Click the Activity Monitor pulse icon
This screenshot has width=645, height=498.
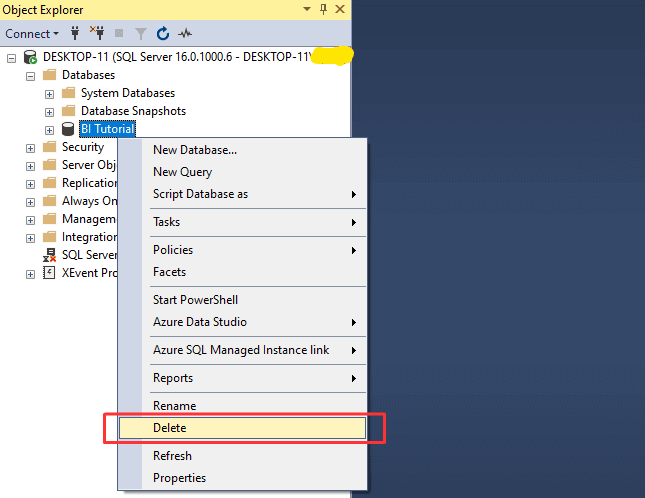[x=185, y=33]
